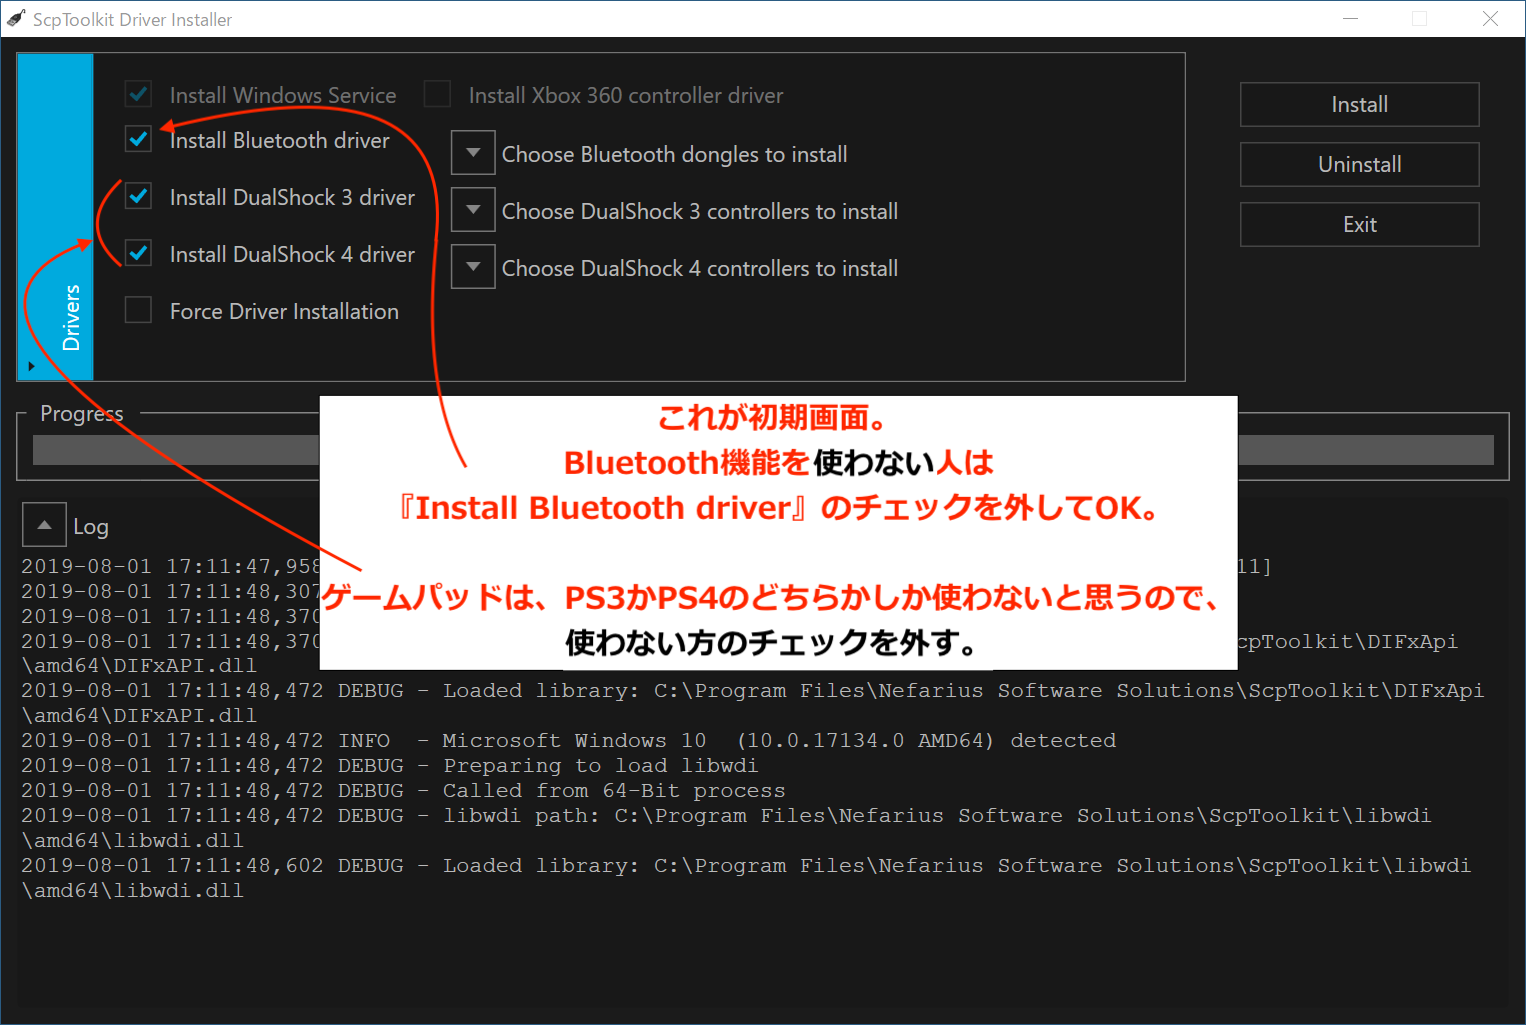Click the 'Choose DualShock 3 controllers to install' label
This screenshot has width=1526, height=1025.
(x=700, y=211)
